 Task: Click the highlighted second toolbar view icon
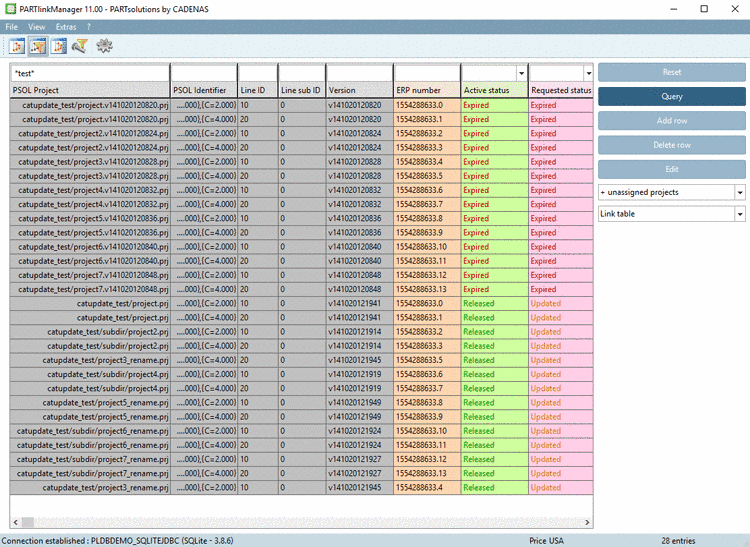[38, 46]
